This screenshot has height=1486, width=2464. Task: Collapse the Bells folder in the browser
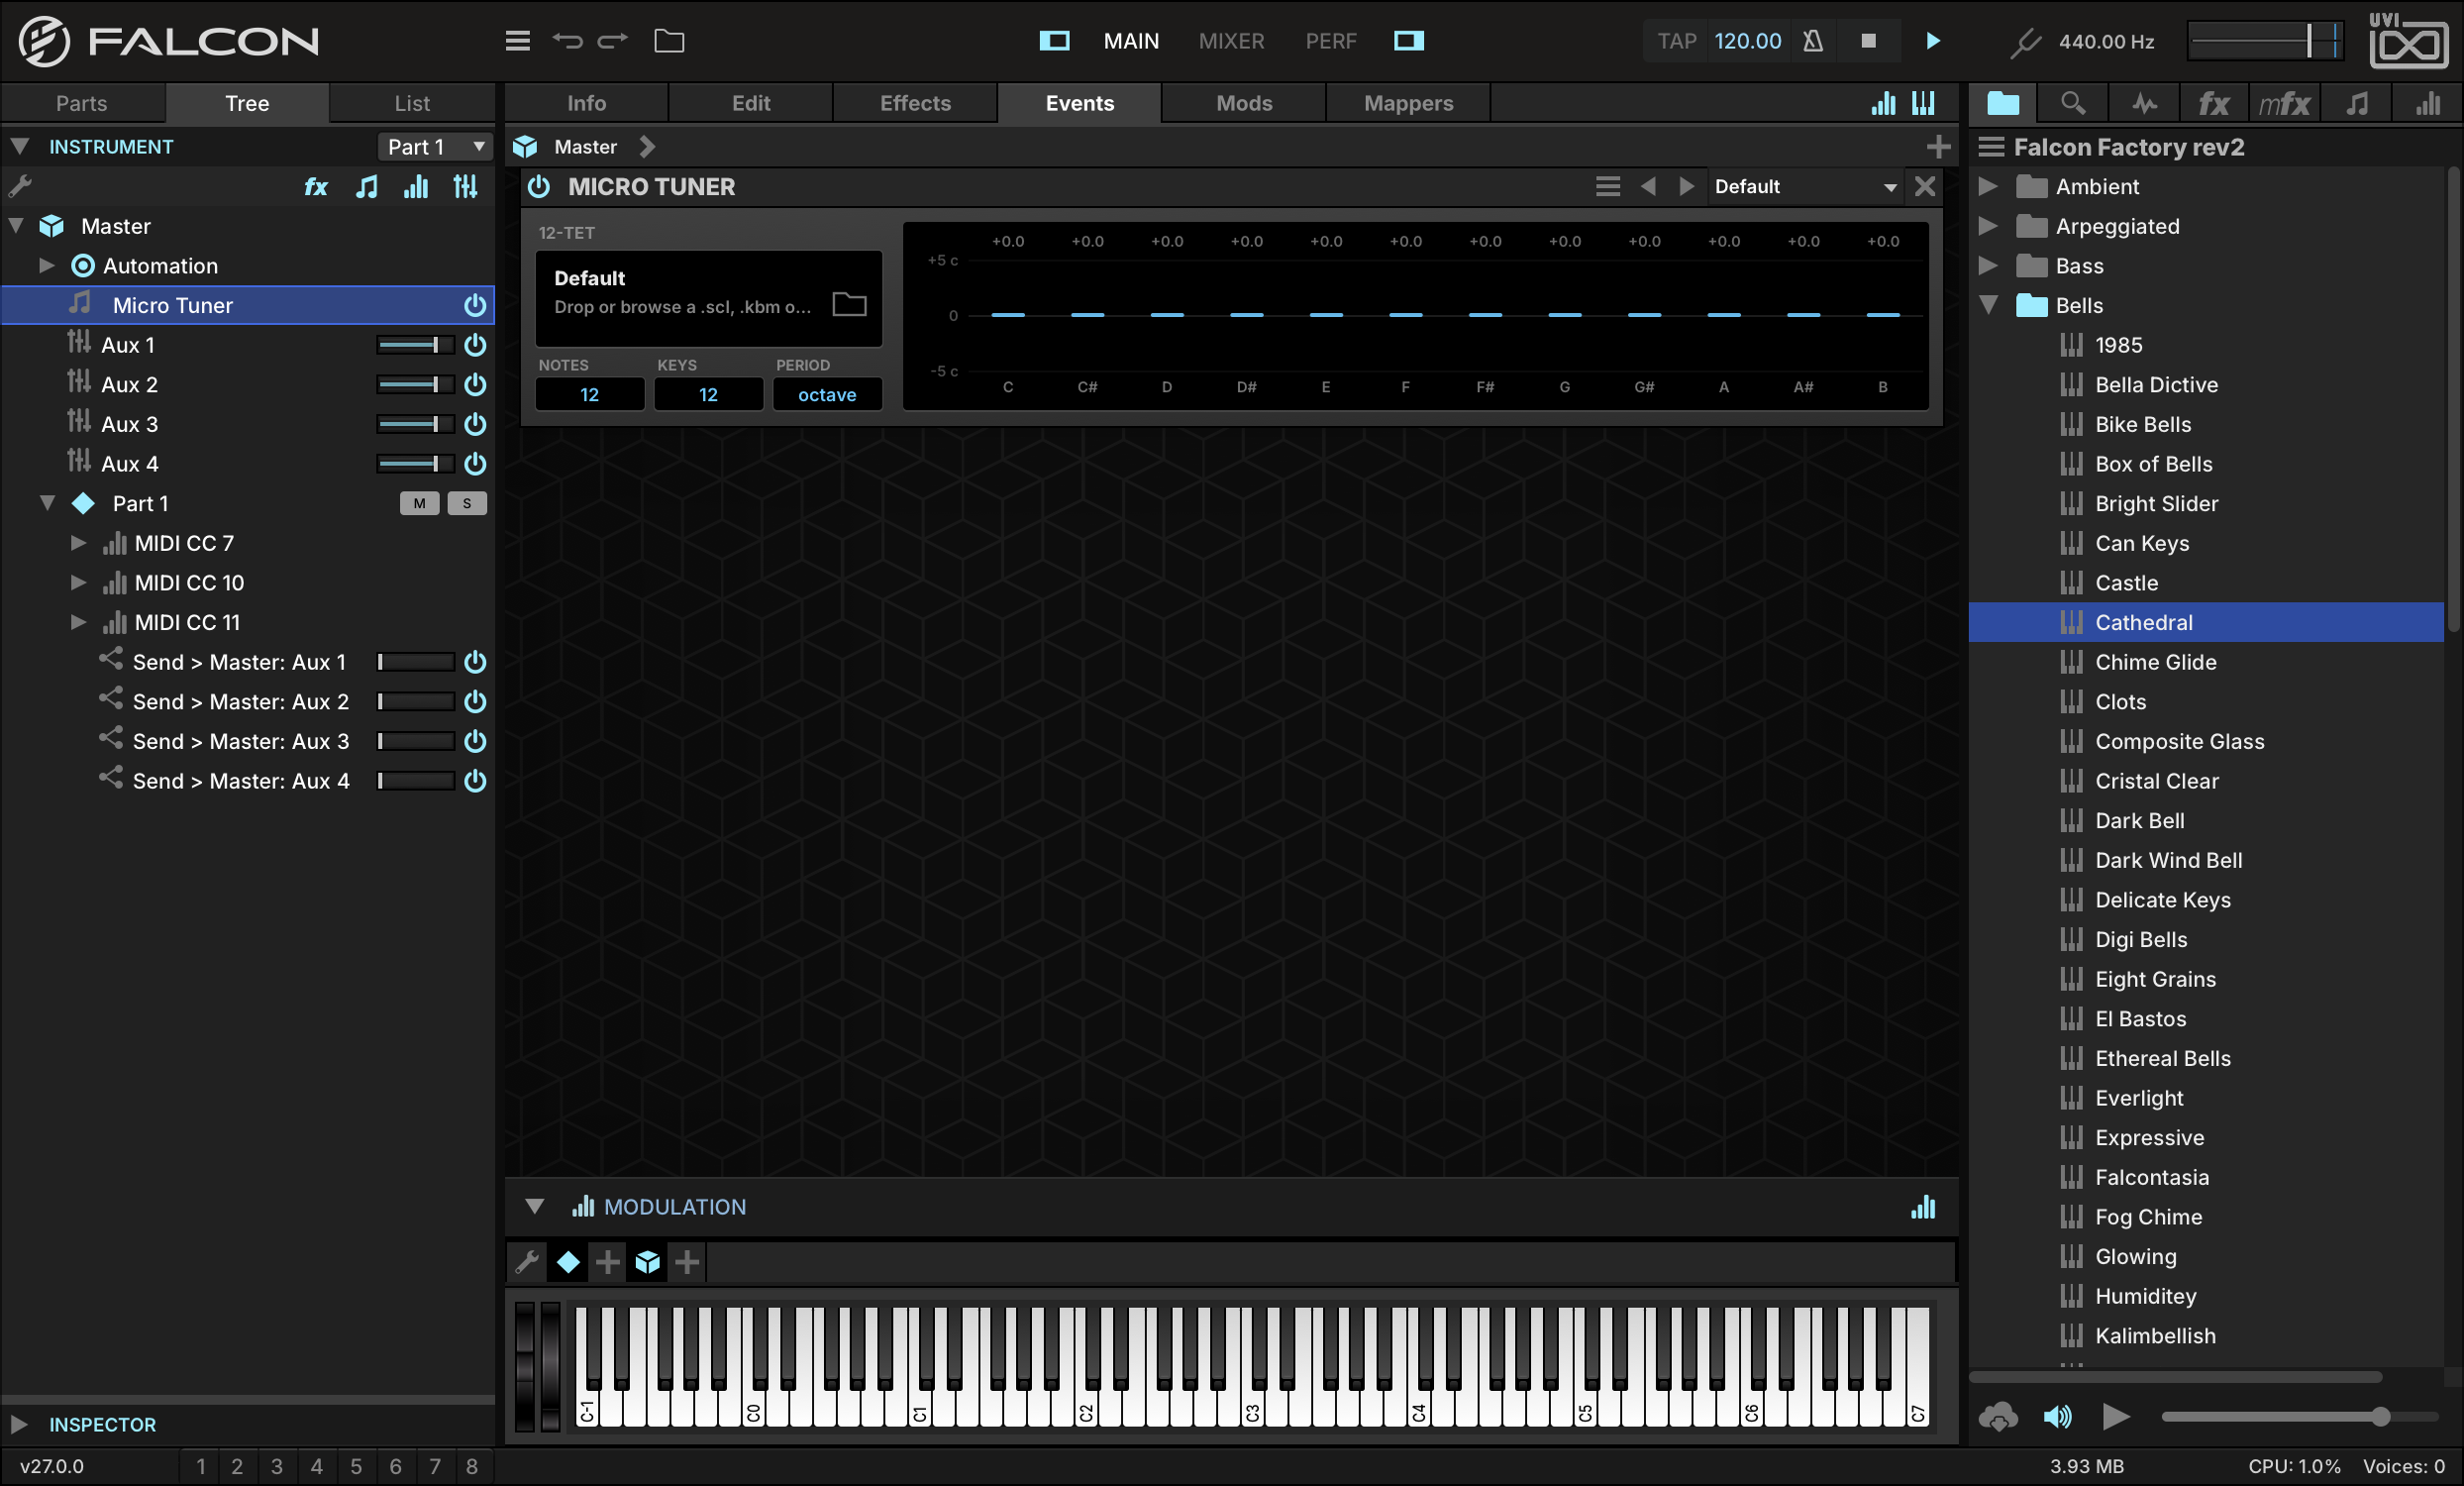click(x=1988, y=305)
